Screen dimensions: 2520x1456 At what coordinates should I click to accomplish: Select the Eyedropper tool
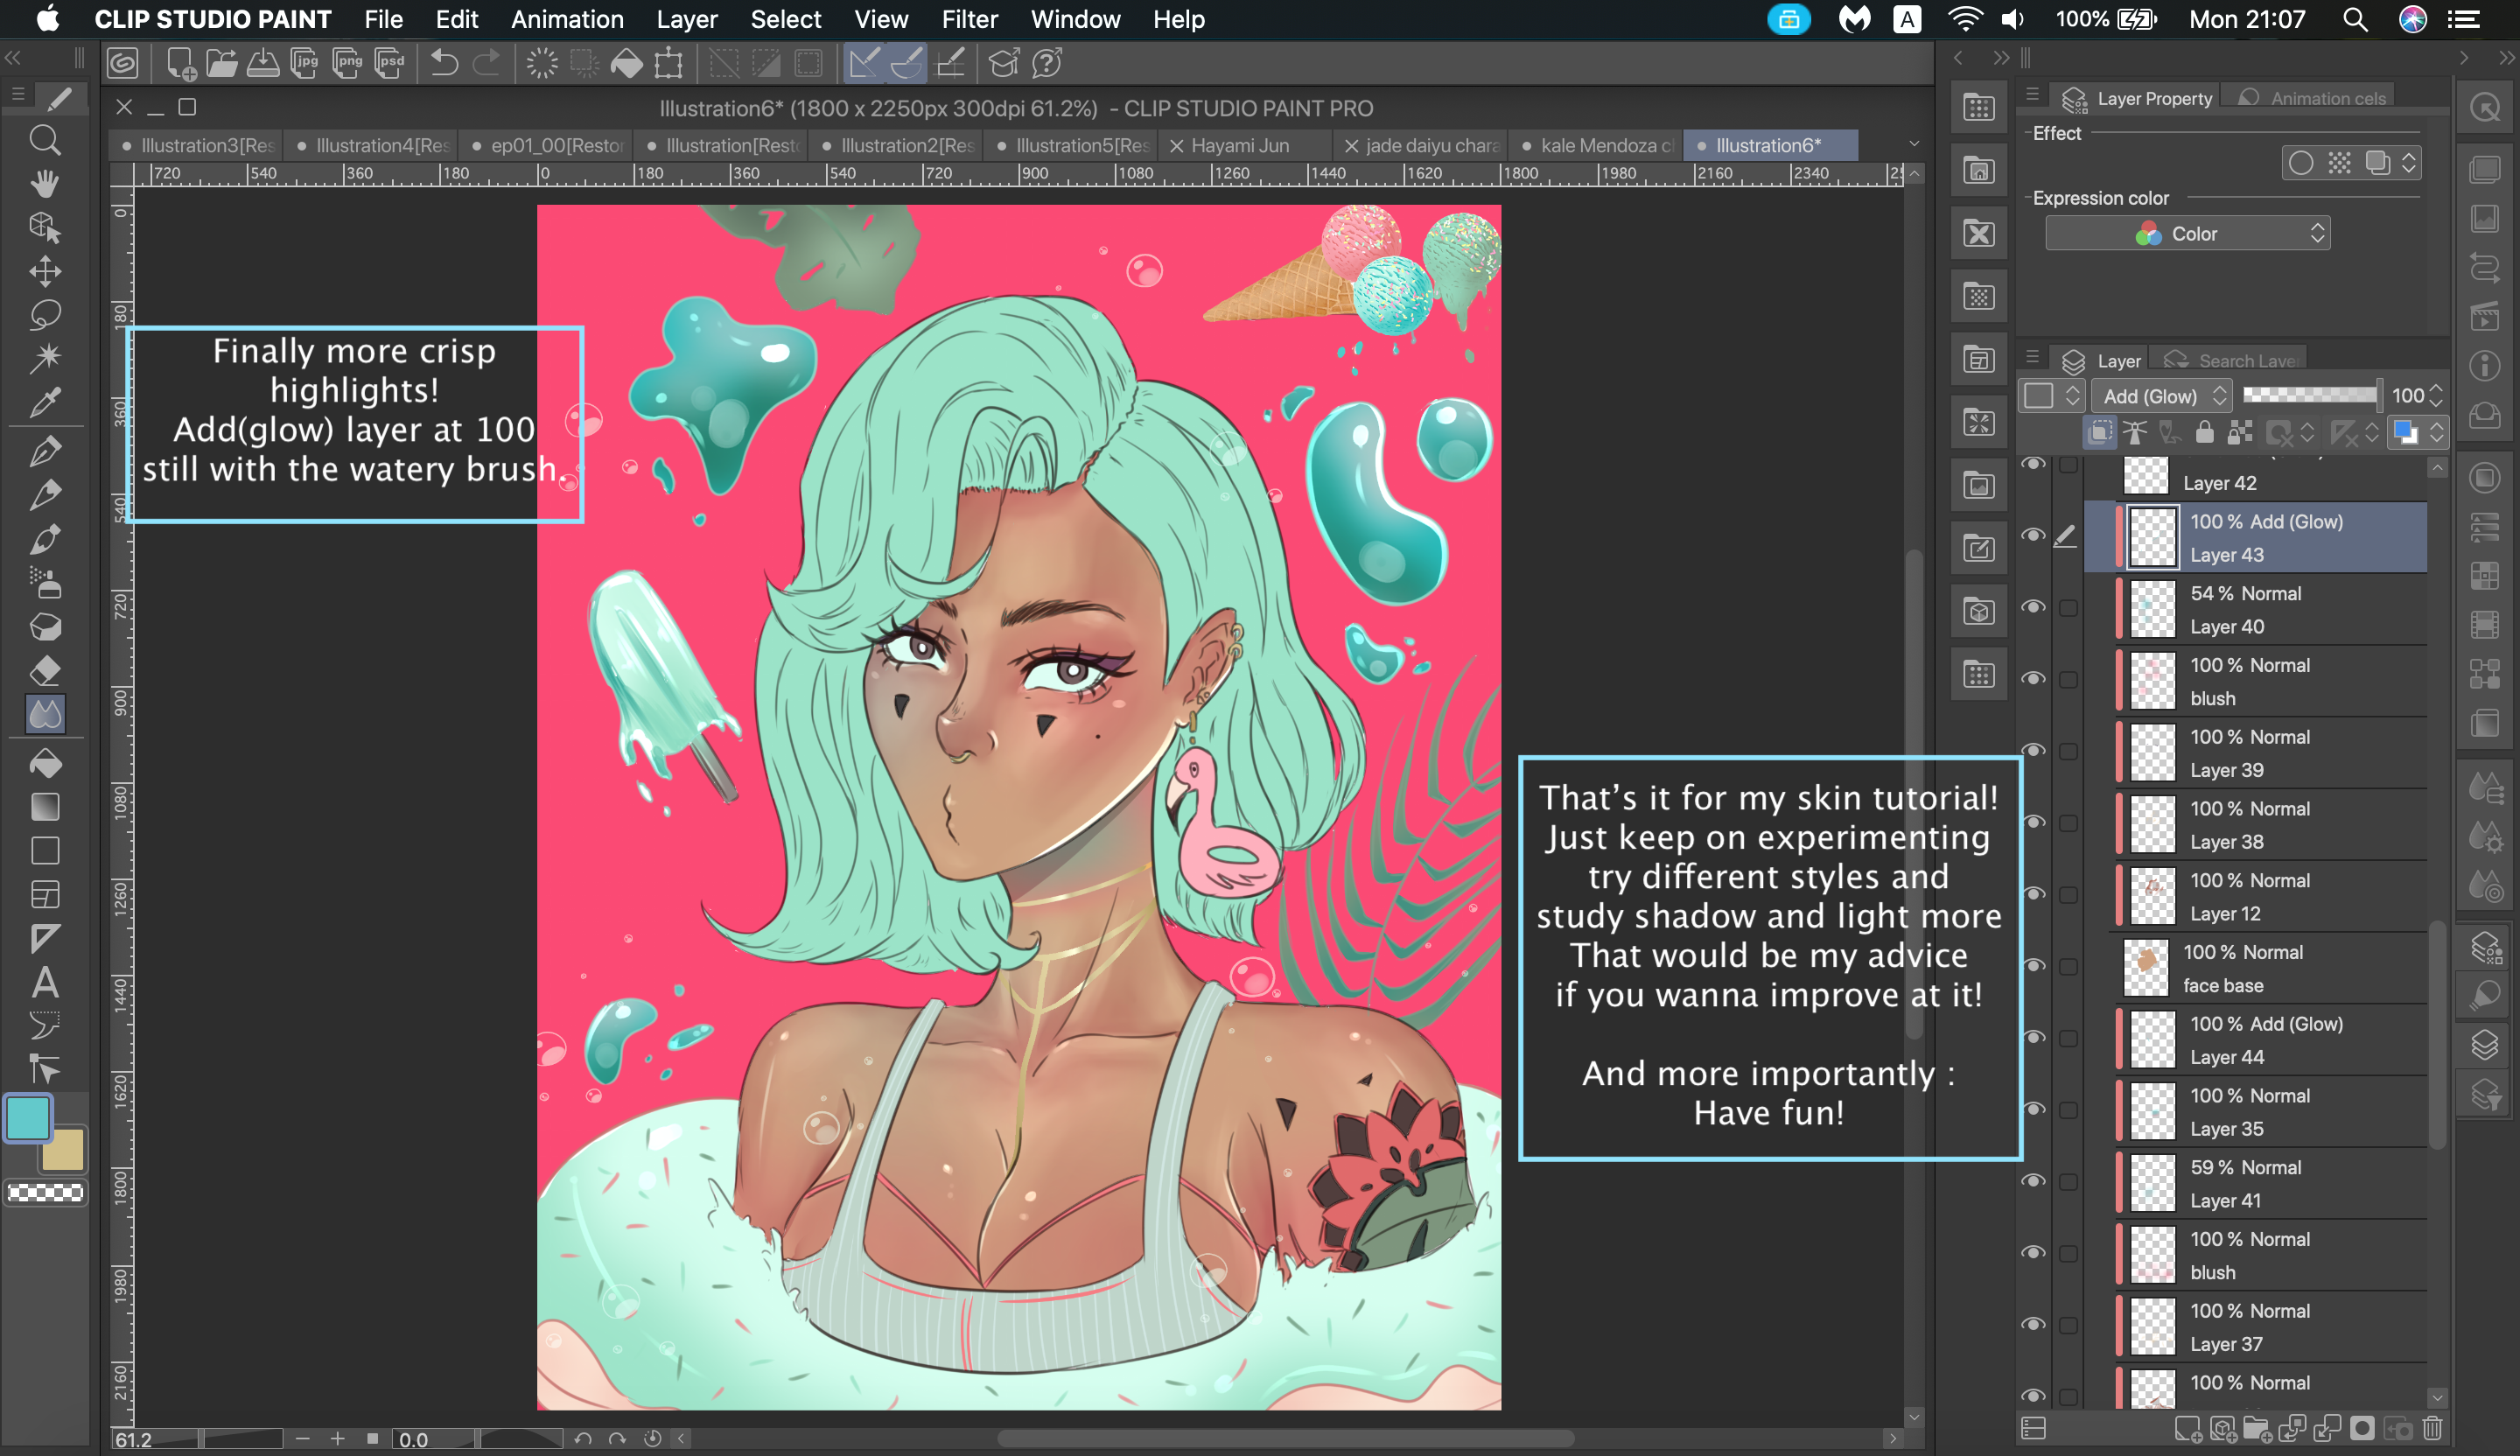click(x=44, y=402)
